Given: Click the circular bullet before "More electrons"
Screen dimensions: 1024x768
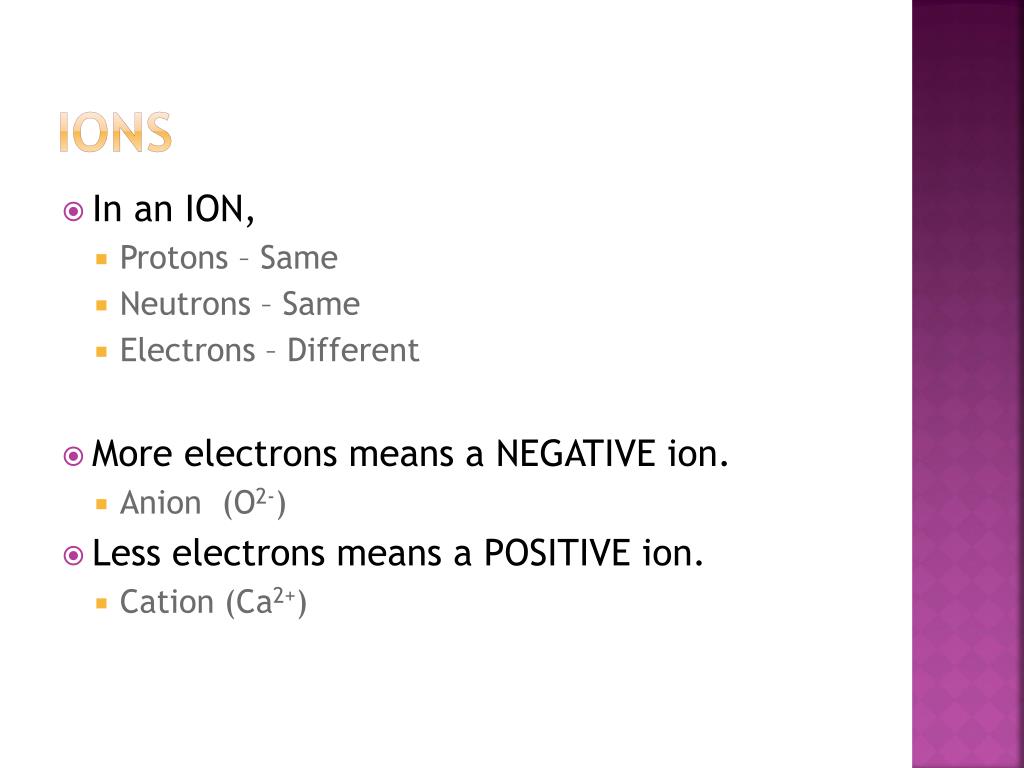Looking at the screenshot, I should (x=73, y=457).
